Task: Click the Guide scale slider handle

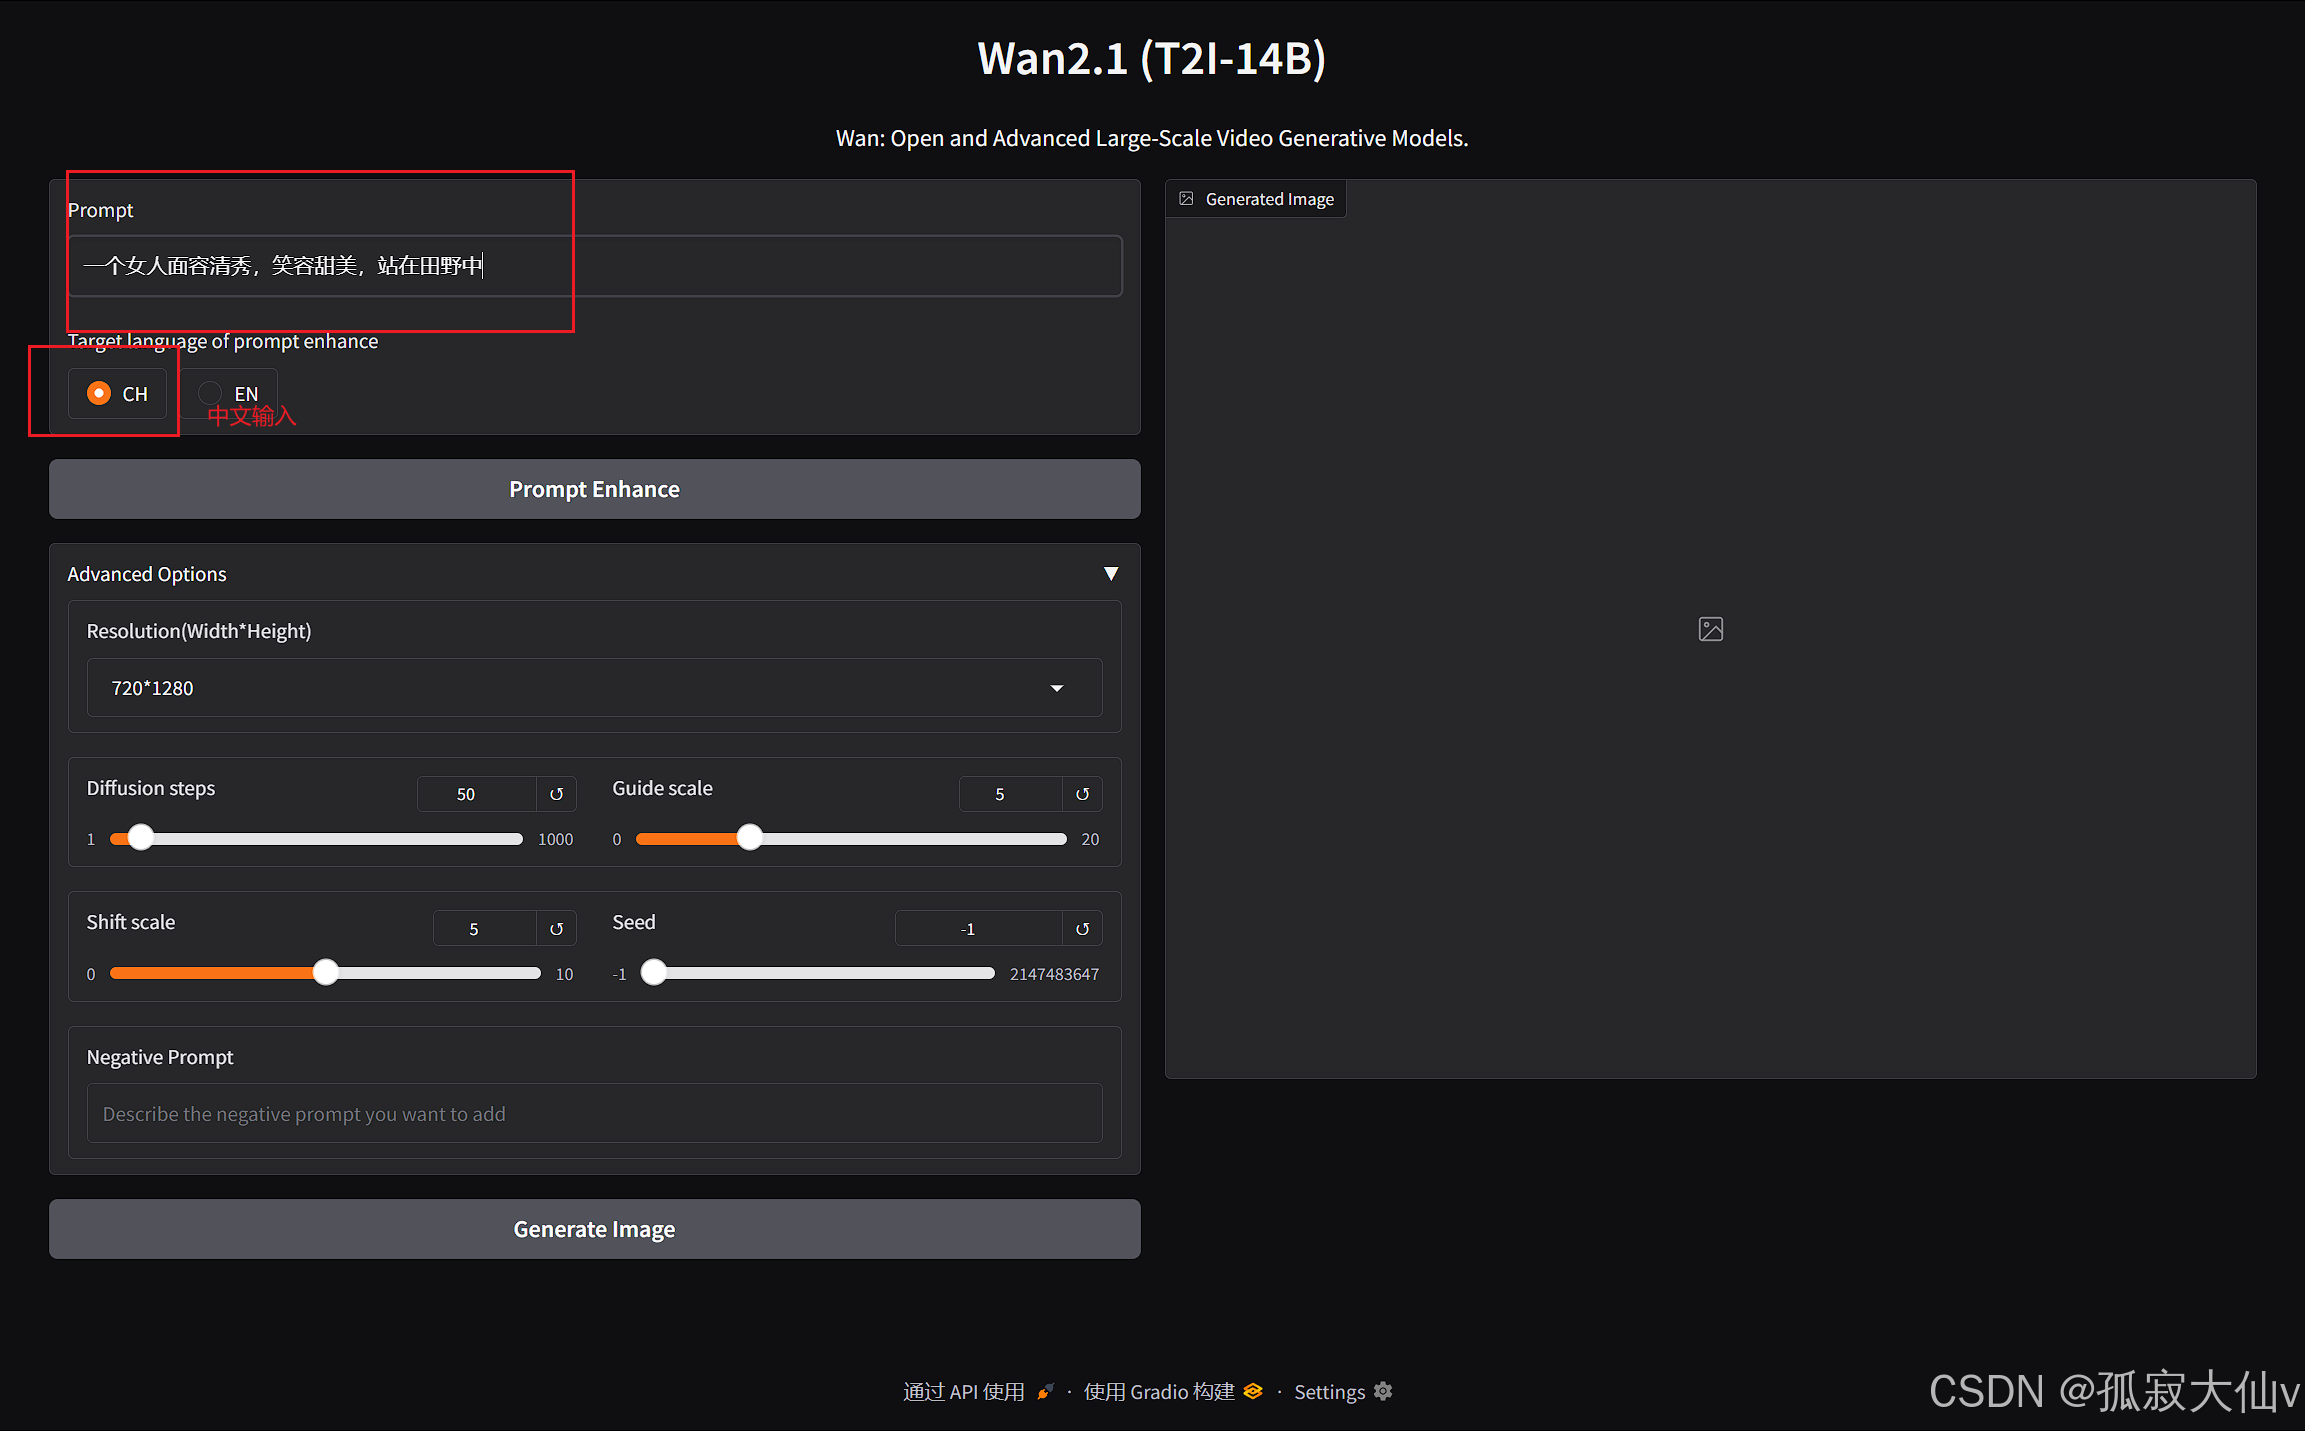Action: point(749,838)
